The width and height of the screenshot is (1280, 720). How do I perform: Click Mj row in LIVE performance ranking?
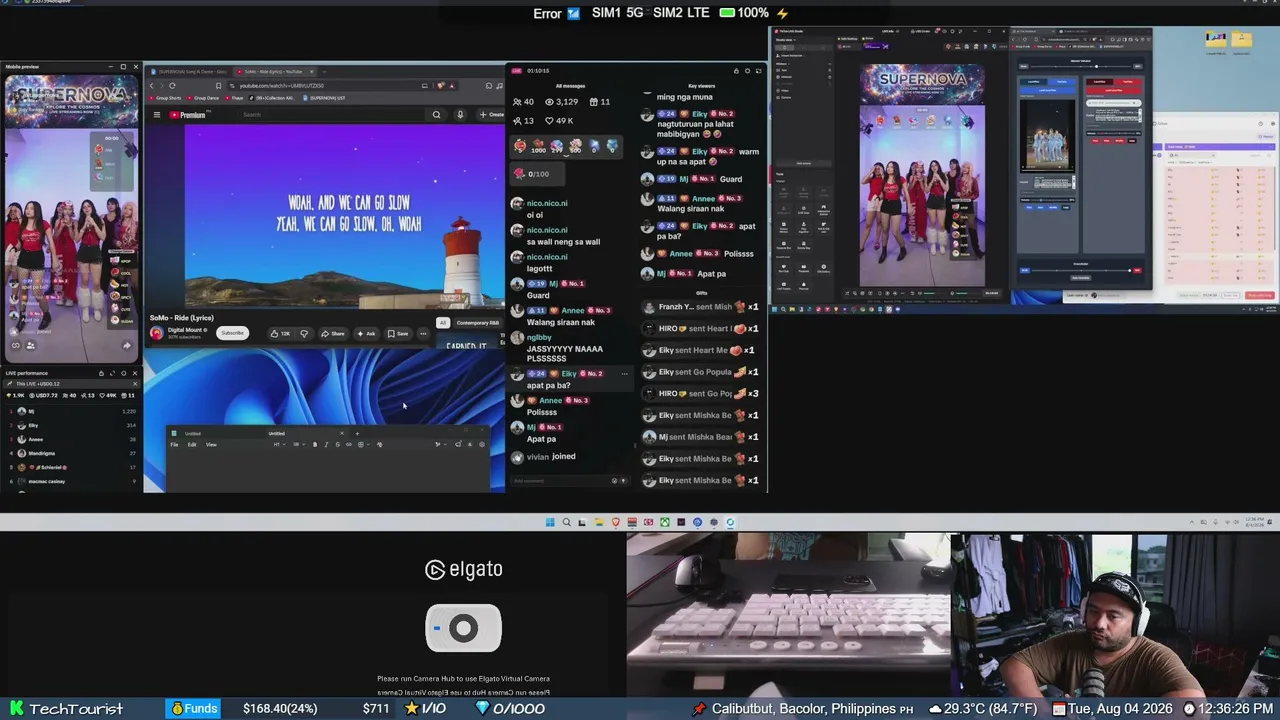pyautogui.click(x=72, y=411)
